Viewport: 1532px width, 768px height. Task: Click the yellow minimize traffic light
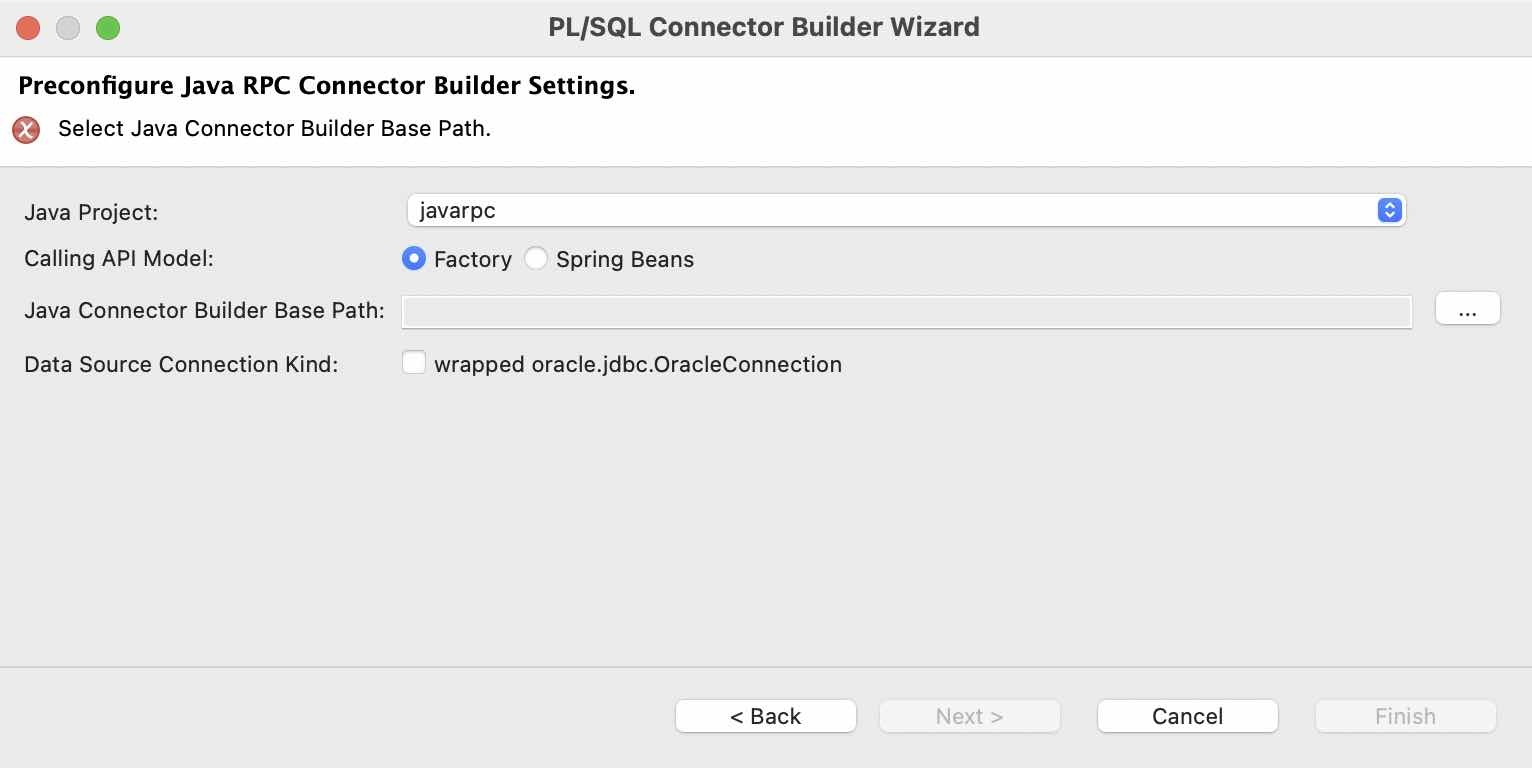(x=68, y=28)
